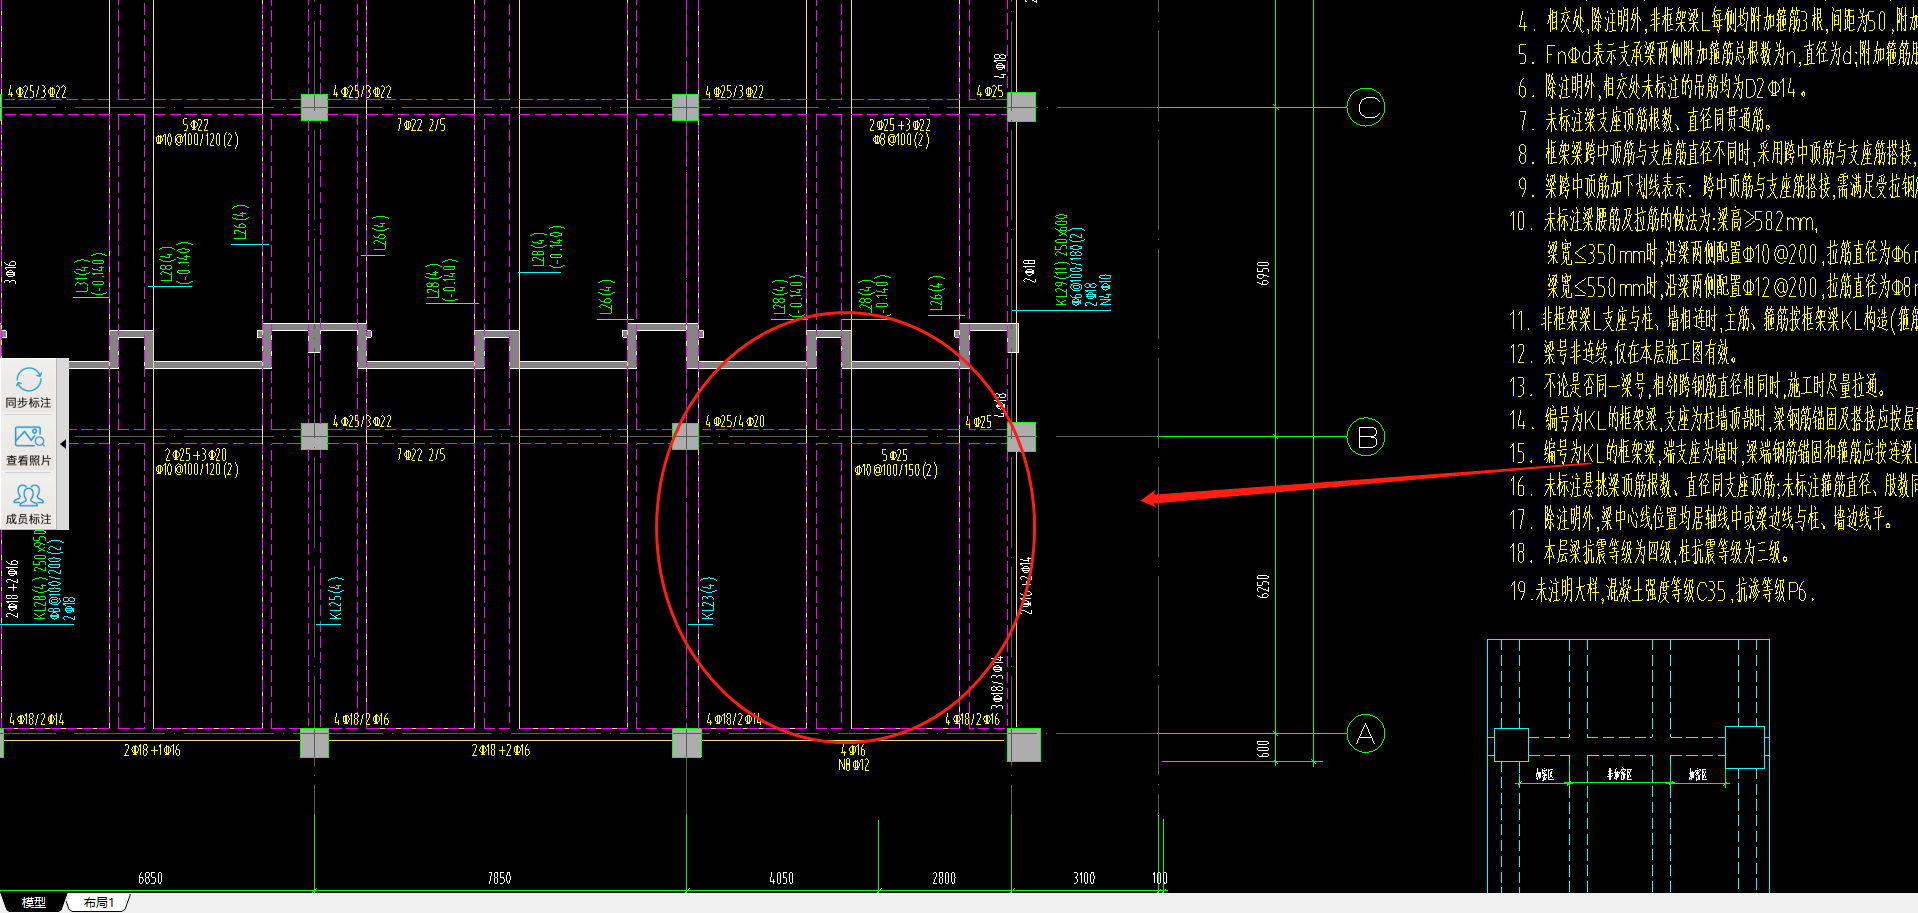Click the 2Φ18+1Φ16 bottom rebar annotation
The image size is (1918, 913).
pyautogui.click(x=152, y=750)
